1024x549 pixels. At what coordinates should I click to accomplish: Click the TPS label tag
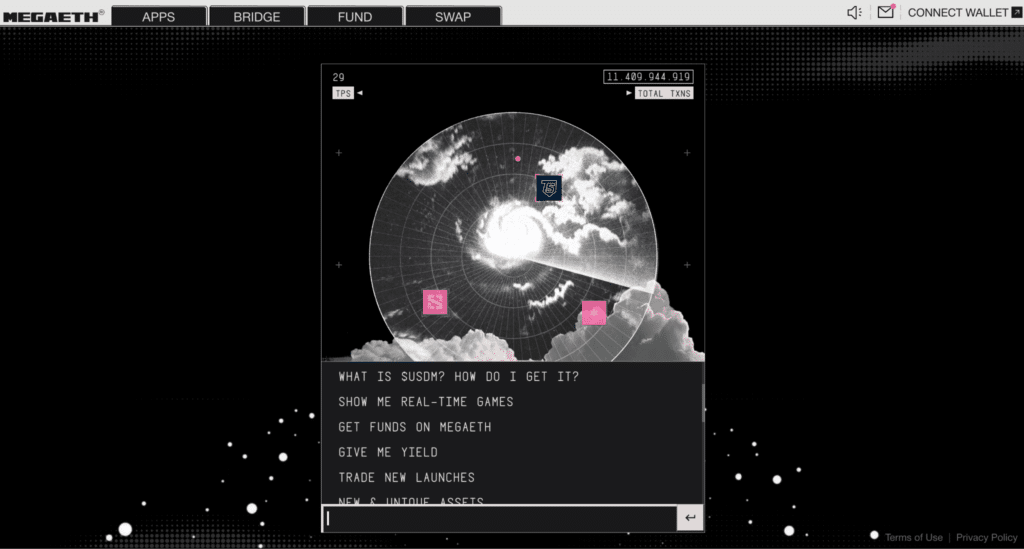click(x=343, y=93)
